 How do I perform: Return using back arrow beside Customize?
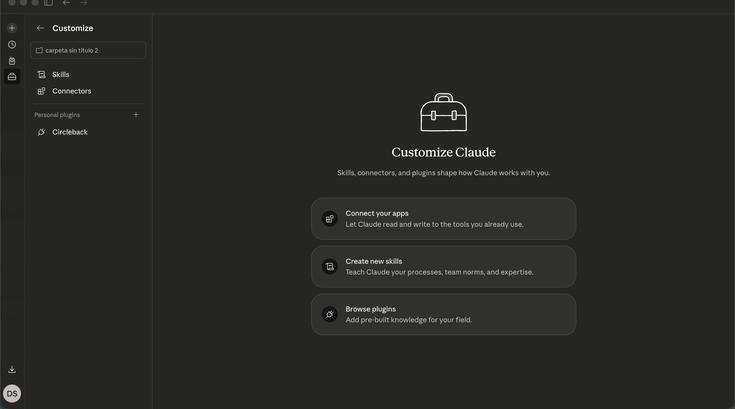40,28
